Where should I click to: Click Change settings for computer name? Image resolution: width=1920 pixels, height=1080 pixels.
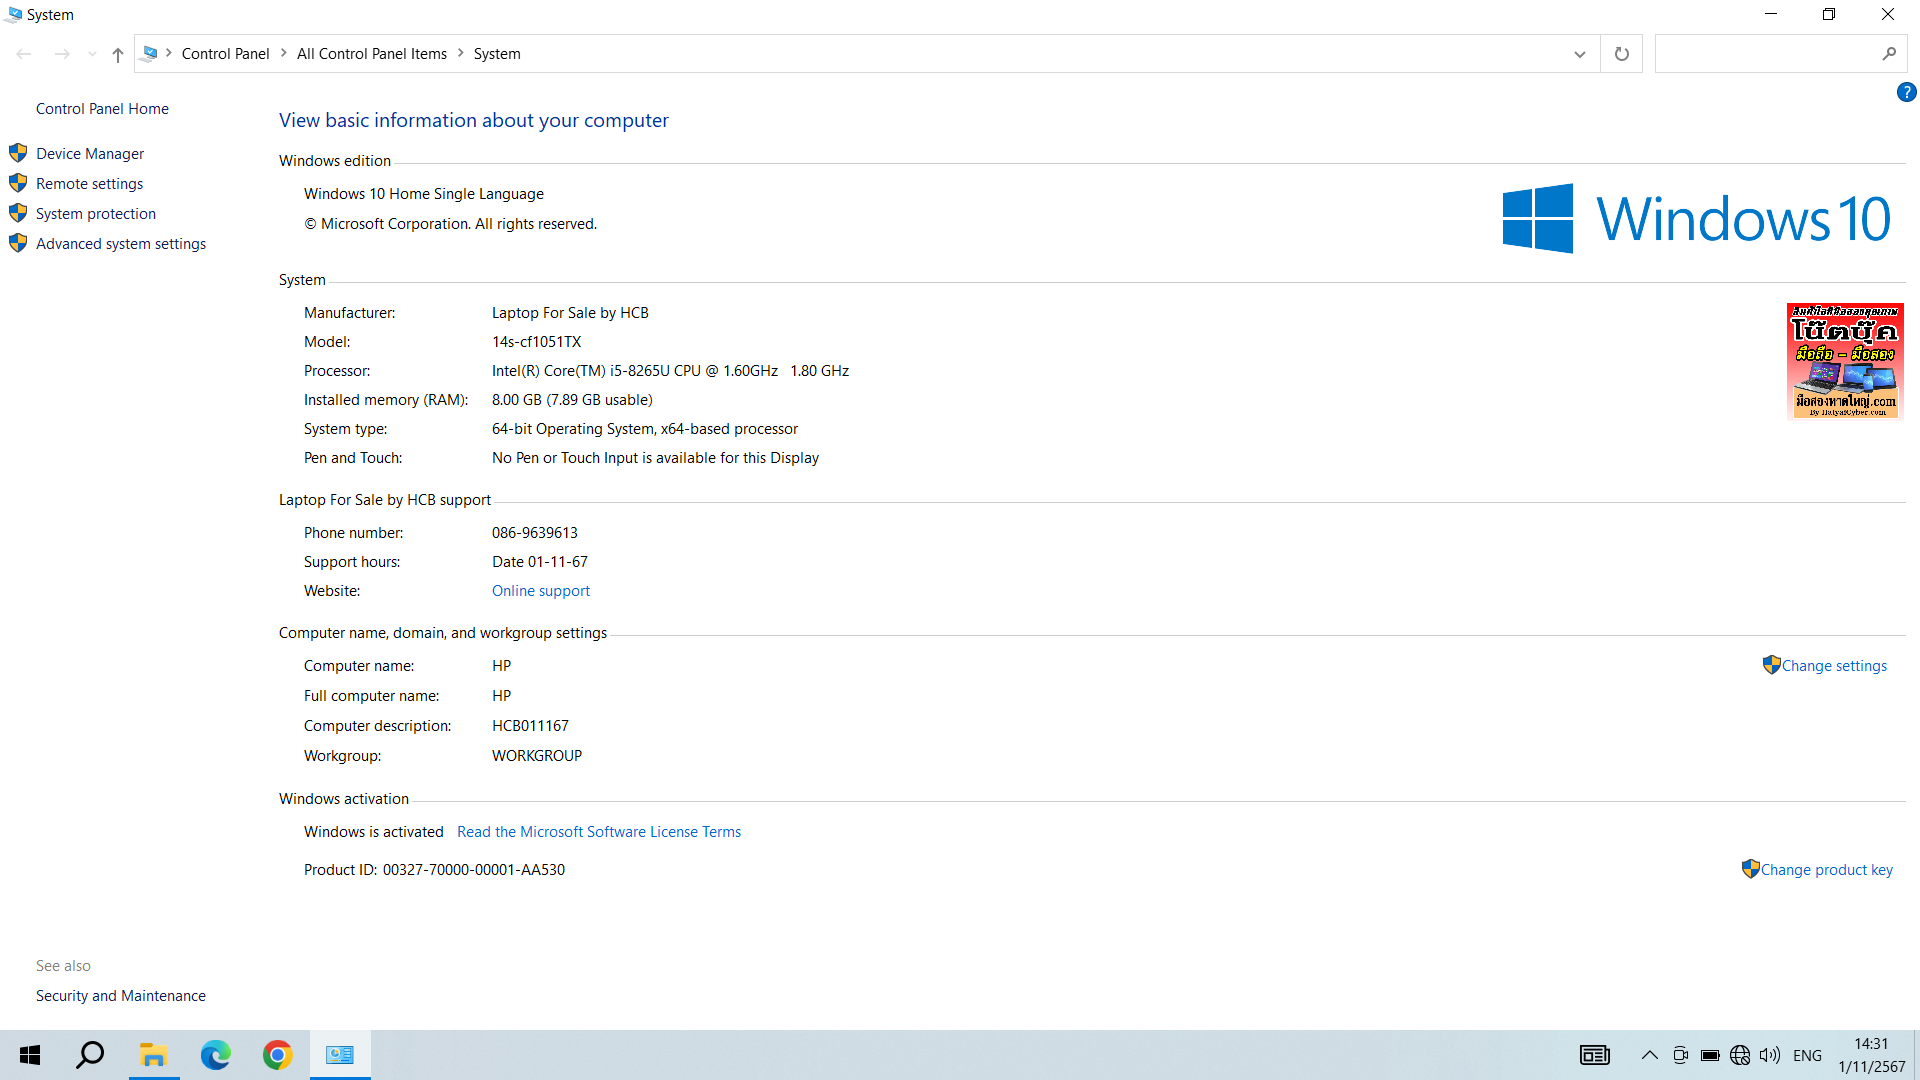click(x=1833, y=666)
